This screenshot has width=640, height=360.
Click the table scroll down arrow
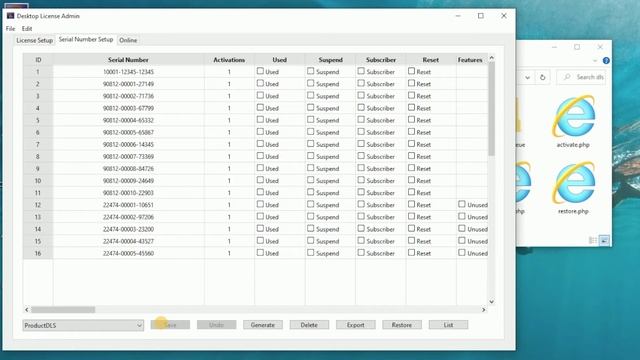[491, 302]
